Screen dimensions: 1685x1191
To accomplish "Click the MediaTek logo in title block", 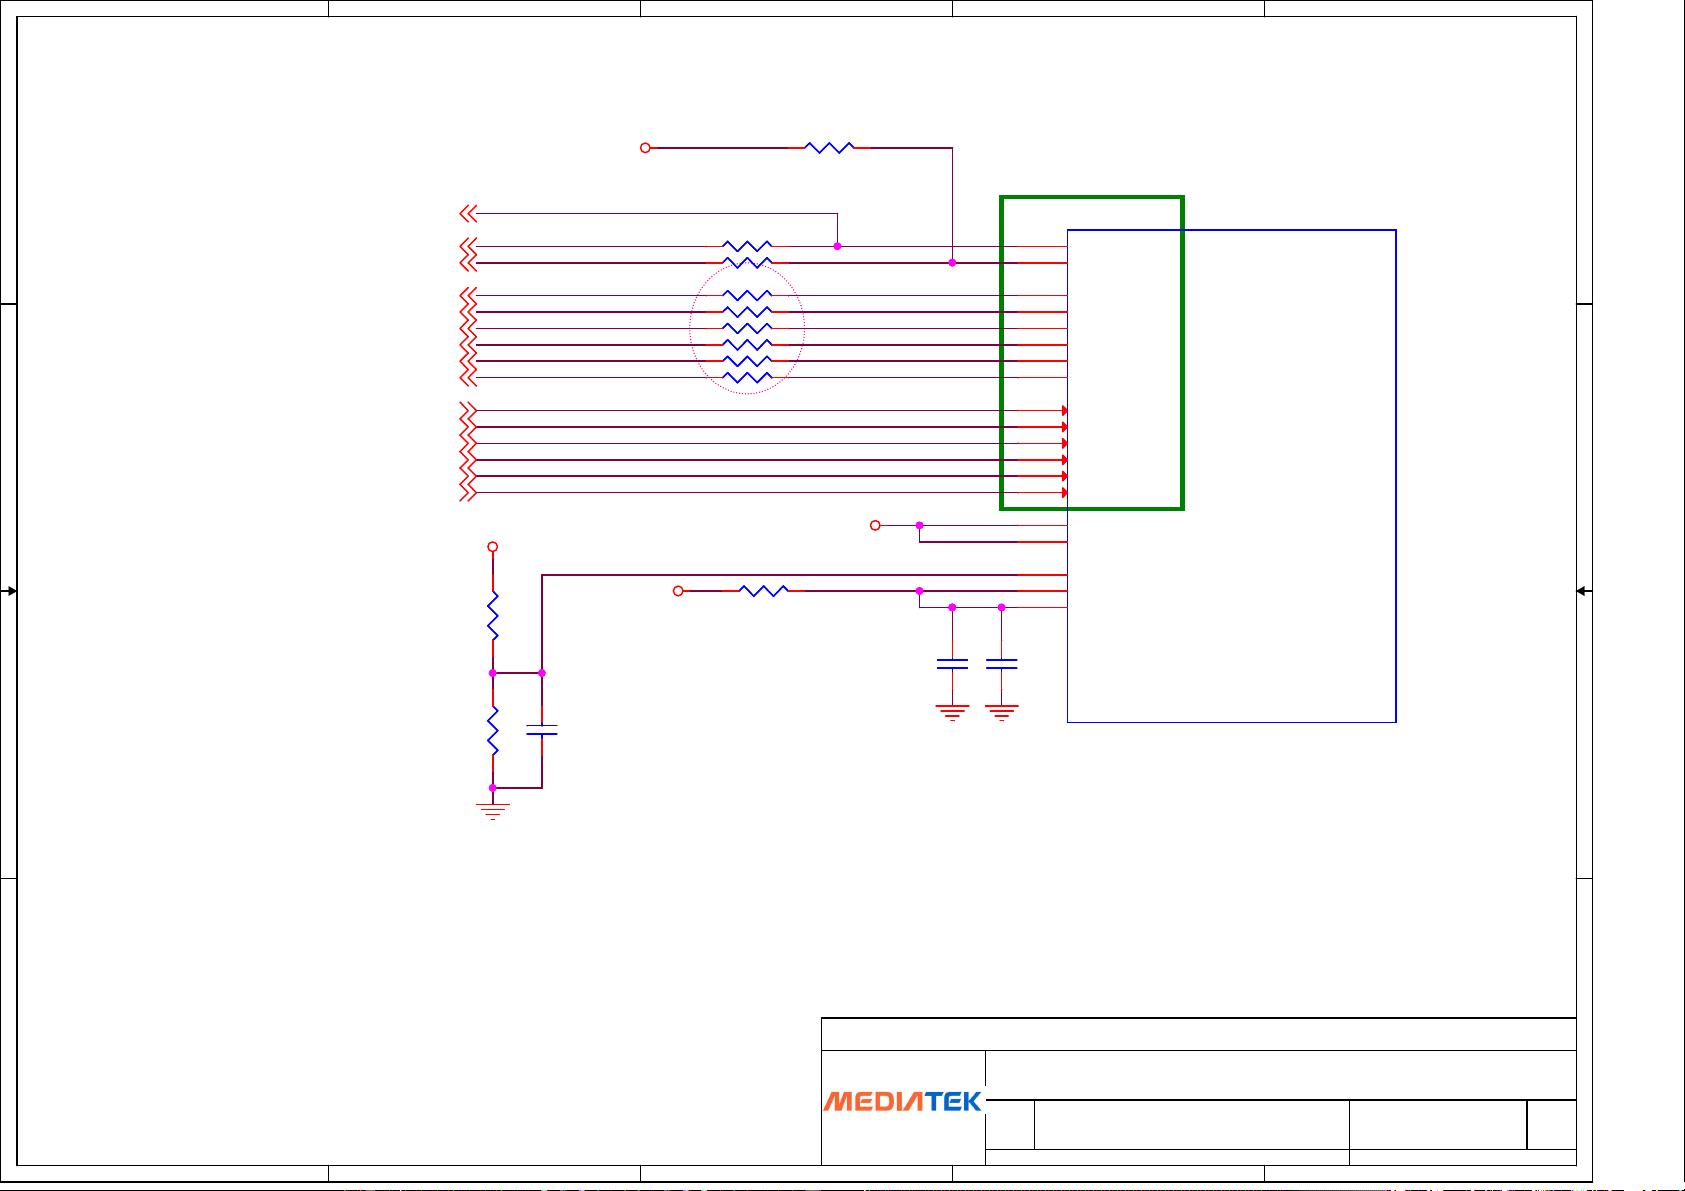I will point(903,1101).
